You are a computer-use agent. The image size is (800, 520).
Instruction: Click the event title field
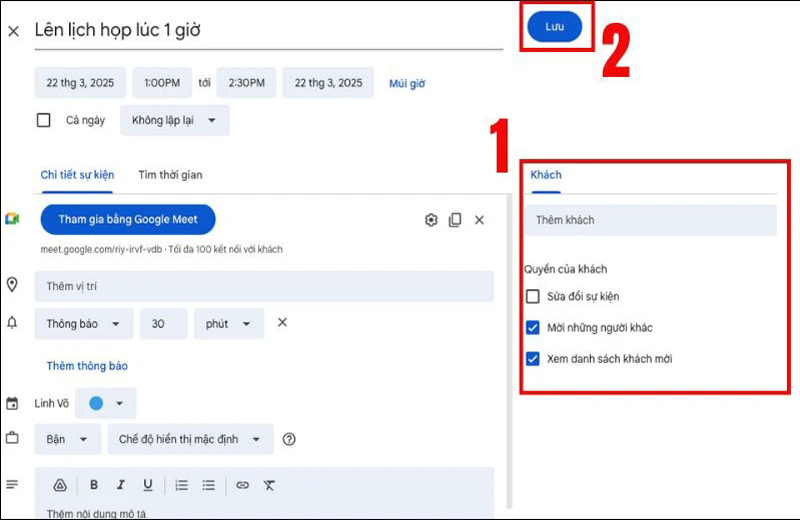(269, 31)
